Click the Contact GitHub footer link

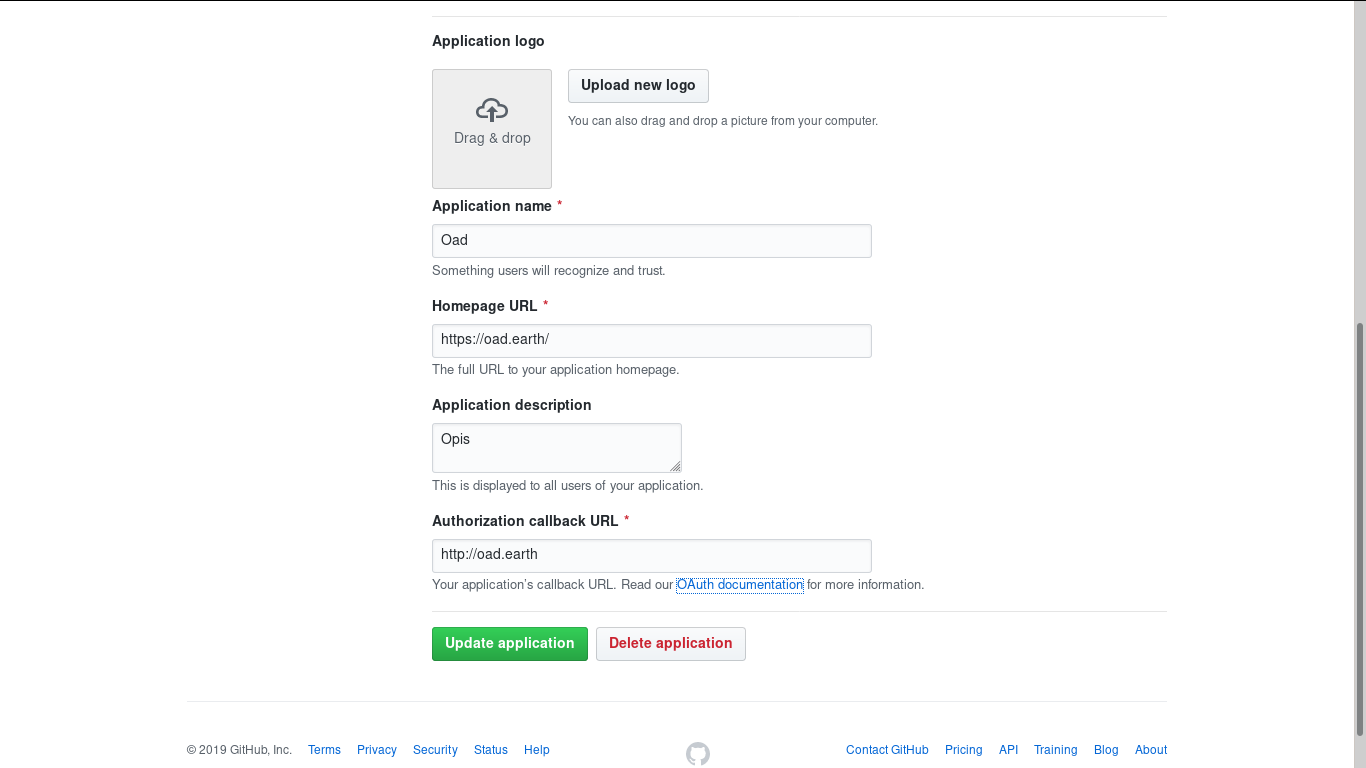click(x=886, y=749)
